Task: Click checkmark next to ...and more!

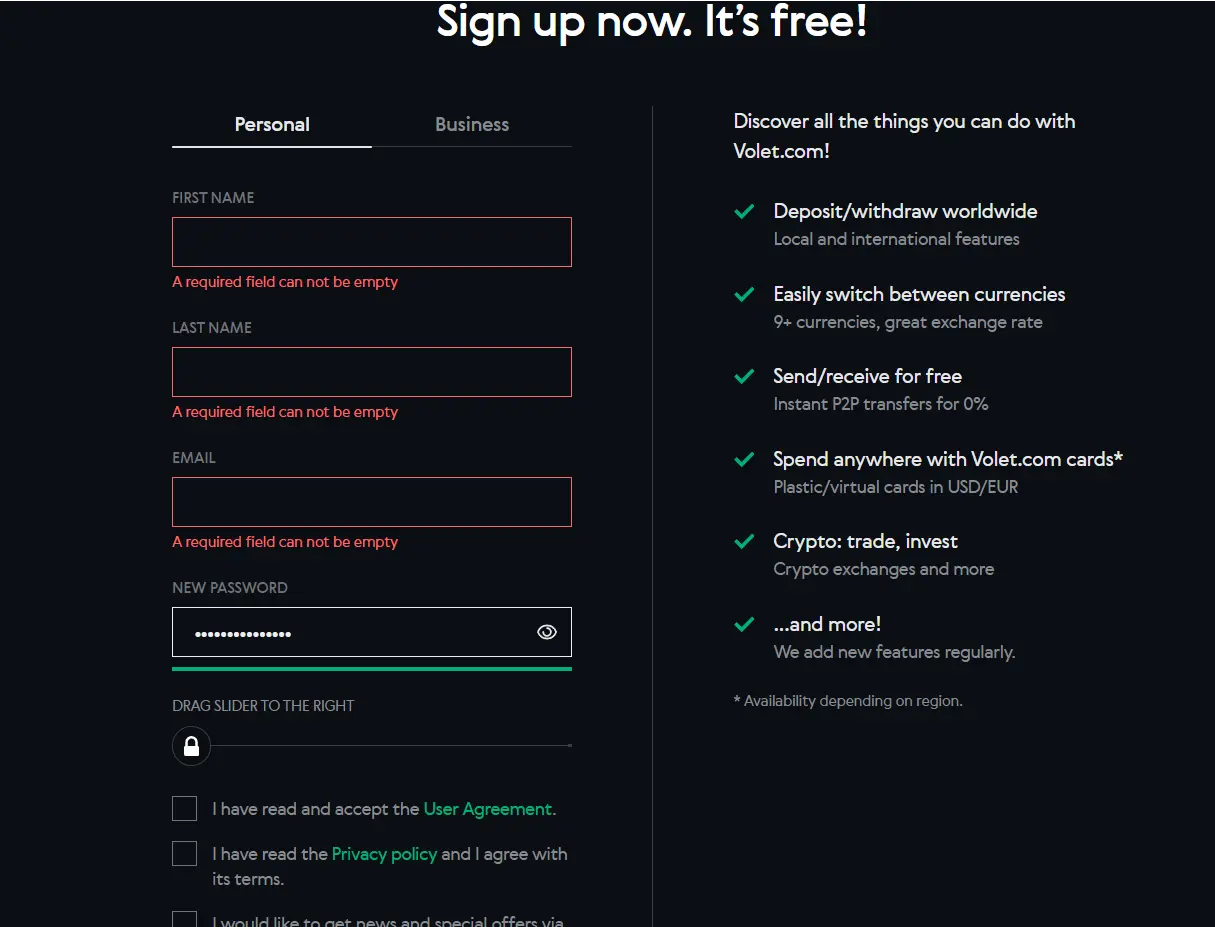Action: pos(744,625)
